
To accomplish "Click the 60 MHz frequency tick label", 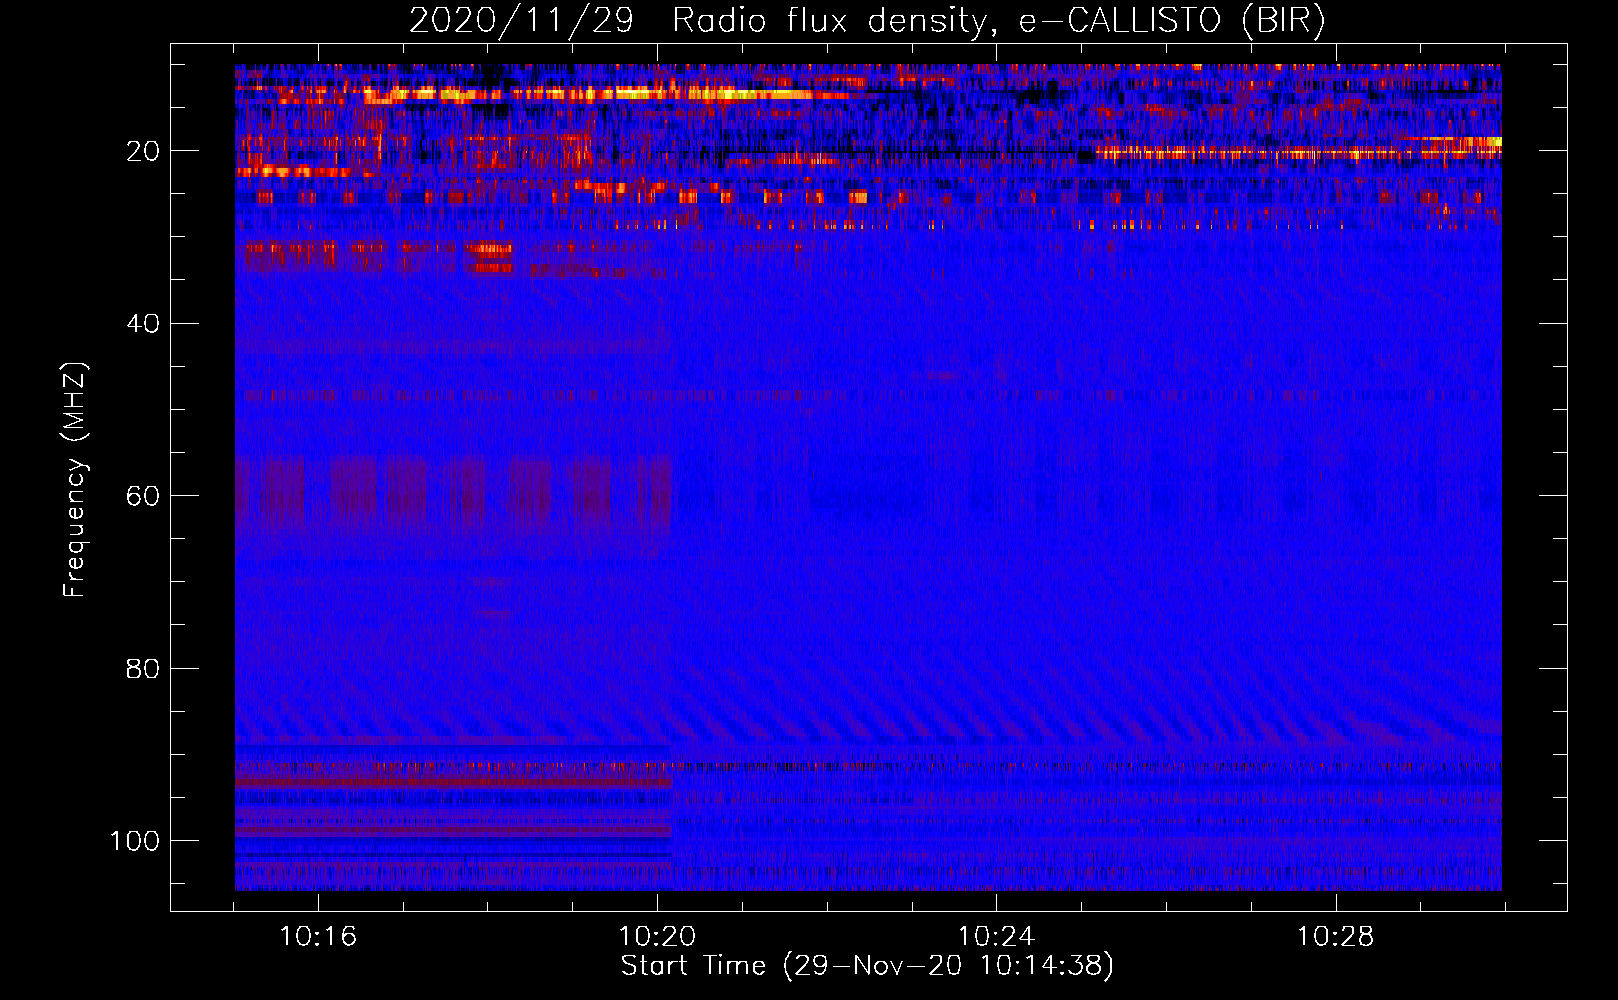I will tap(143, 496).
